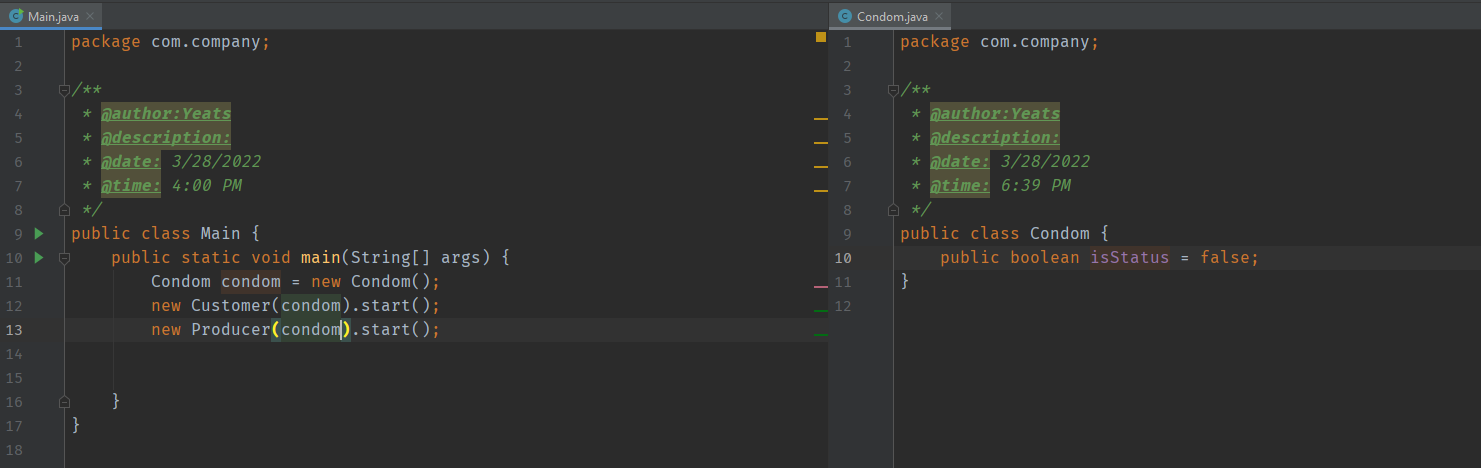Image resolution: width=1481 pixels, height=468 pixels.
Task: Click the 'isStatus' field name in Condom.java
Action: [1130, 258]
